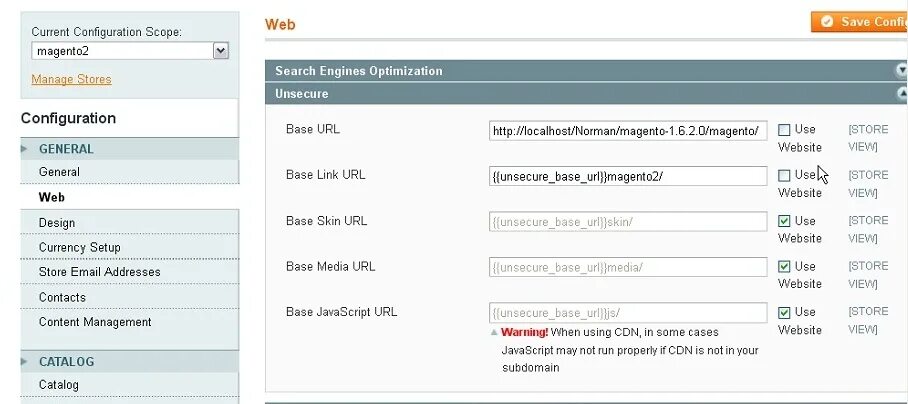Open the General configuration tab
Image resolution: width=908 pixels, height=404 pixels.
pos(130,172)
